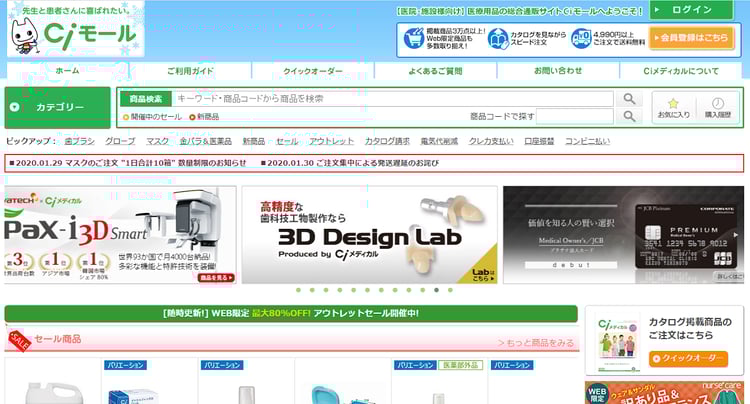This screenshot has height=404, width=750.
Task: Click the first carousel pagination dot
Action: [298, 290]
